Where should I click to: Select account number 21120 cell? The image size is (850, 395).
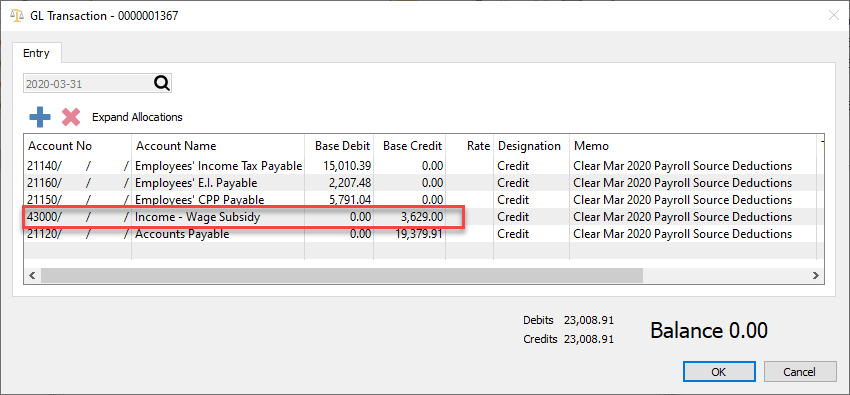click(78, 234)
